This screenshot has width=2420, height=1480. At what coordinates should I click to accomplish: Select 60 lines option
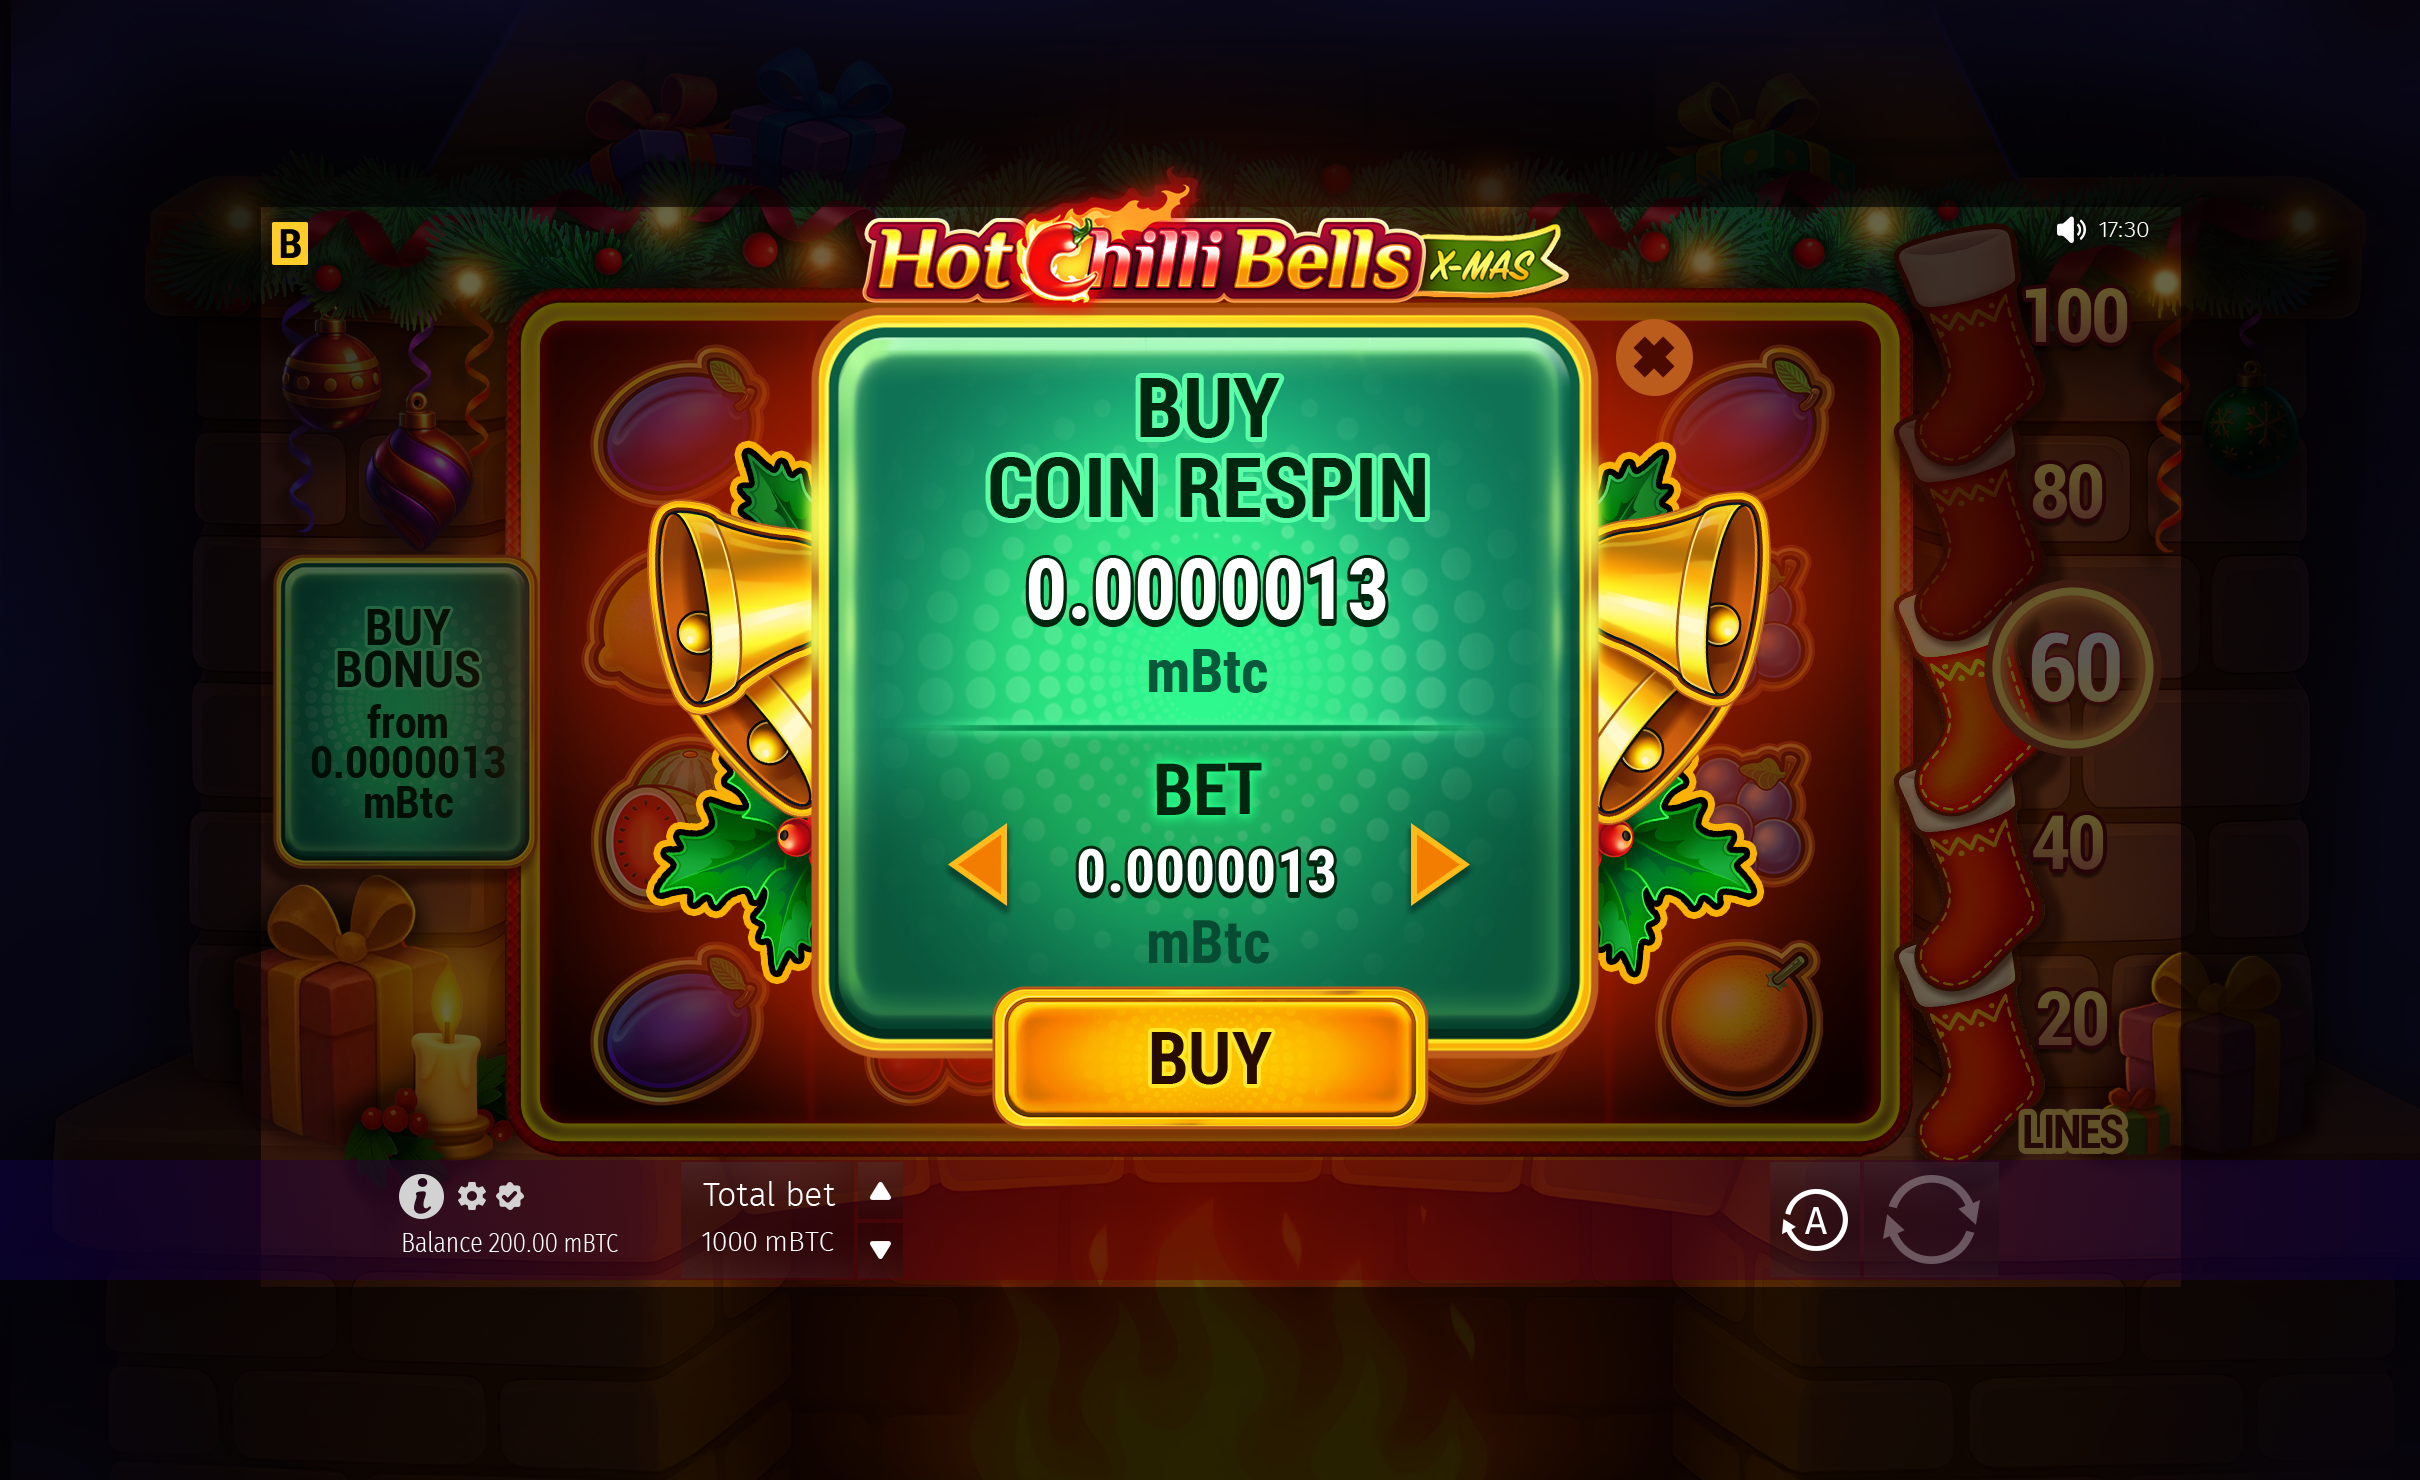2074,667
